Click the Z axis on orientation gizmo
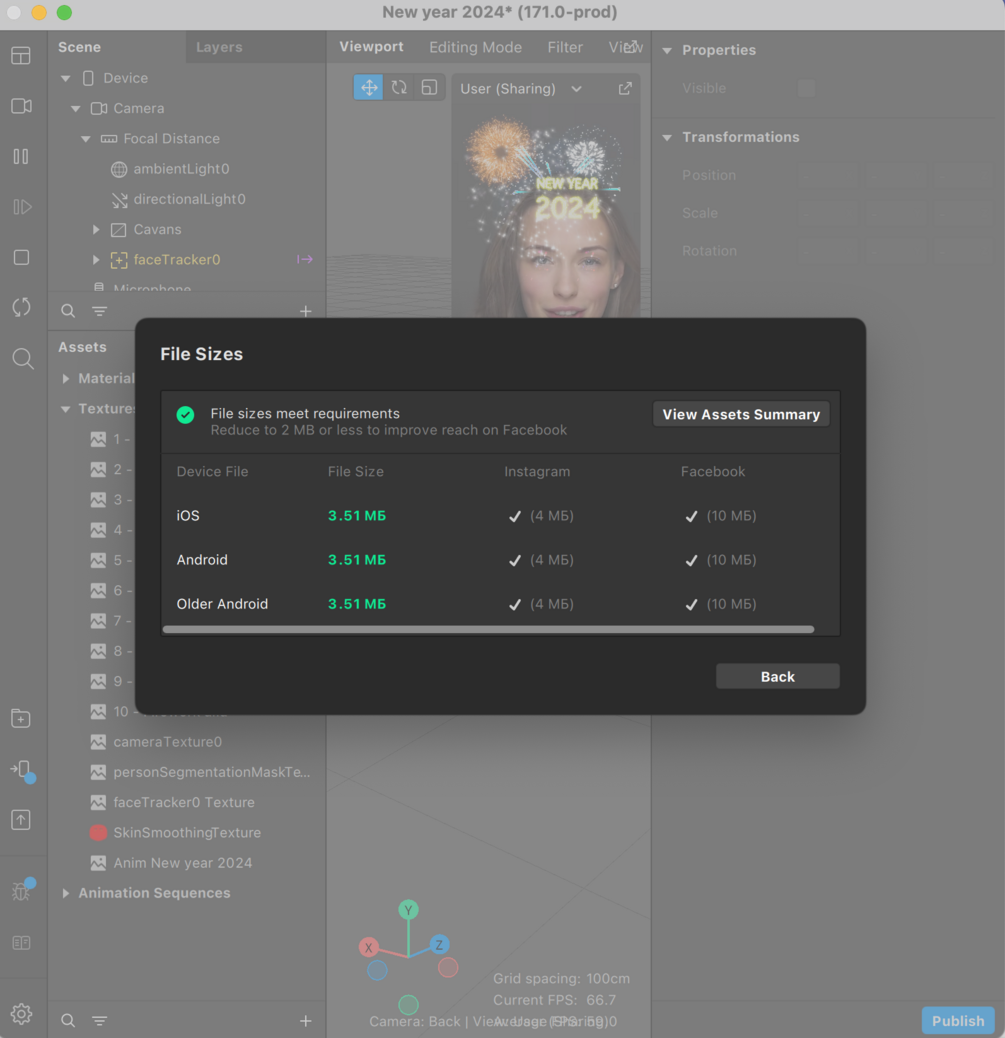The width and height of the screenshot is (1005, 1038). tap(439, 945)
